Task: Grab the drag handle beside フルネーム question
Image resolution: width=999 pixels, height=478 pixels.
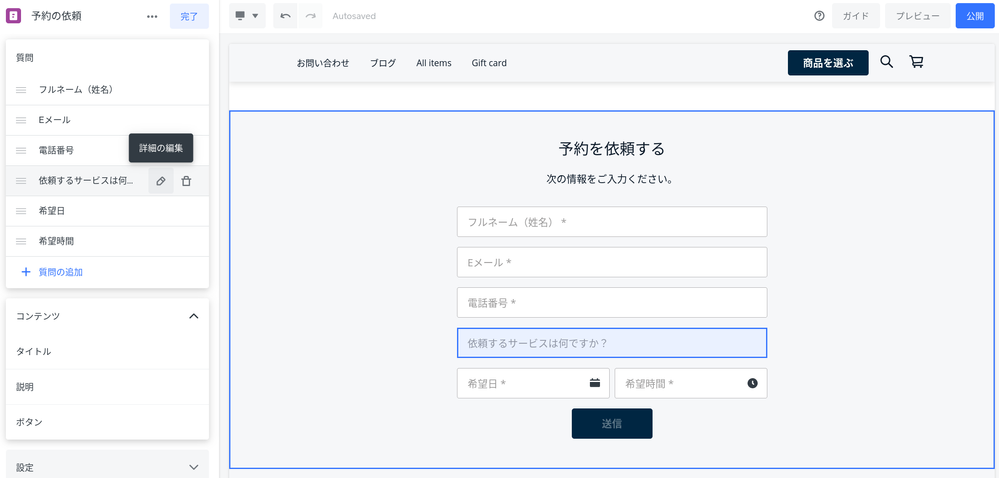Action: (21, 90)
